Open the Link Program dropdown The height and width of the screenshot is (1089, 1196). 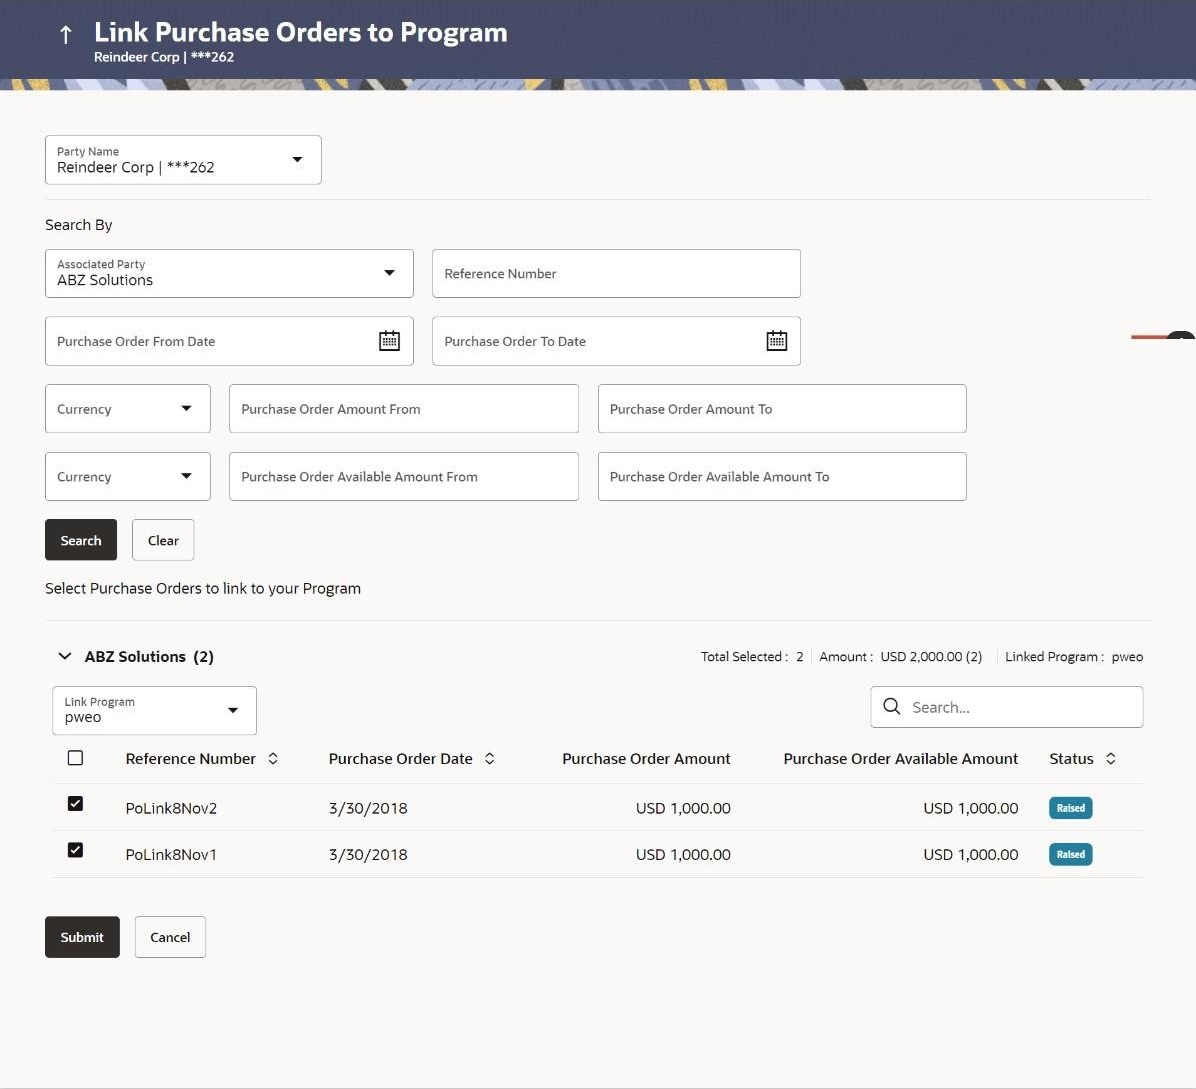[x=154, y=711]
